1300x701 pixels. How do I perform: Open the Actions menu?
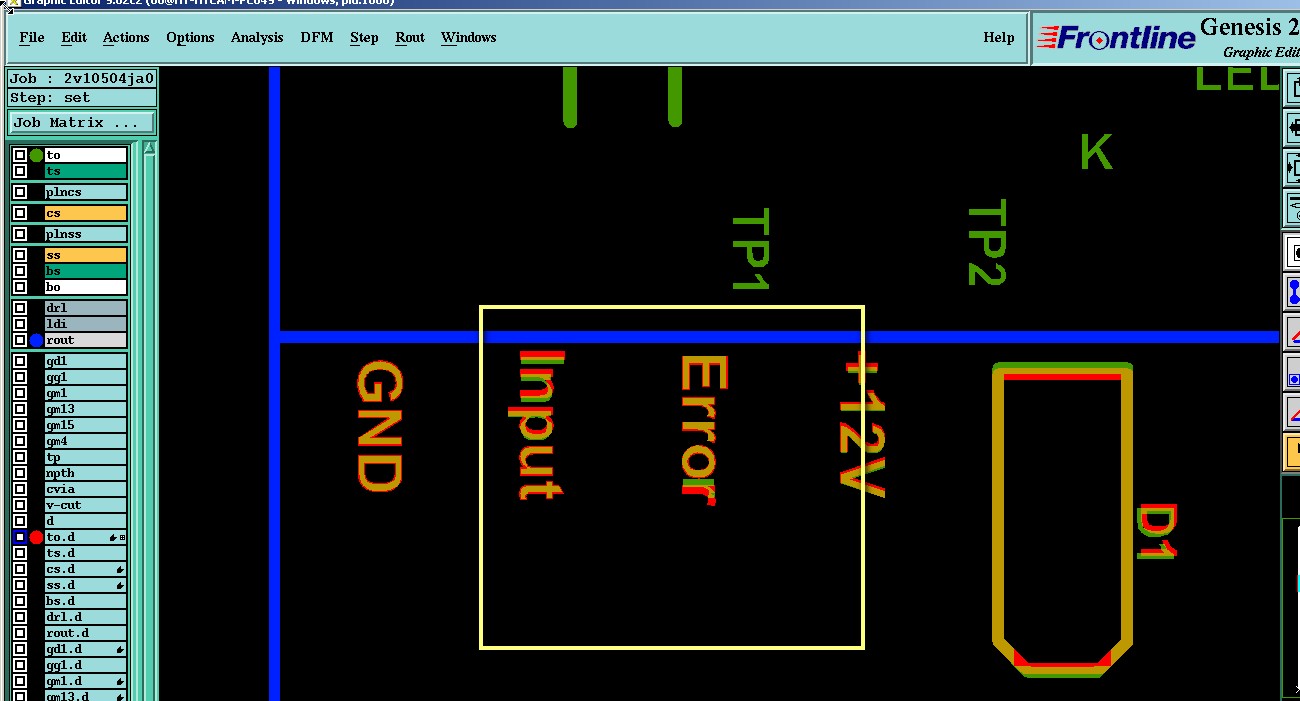126,37
